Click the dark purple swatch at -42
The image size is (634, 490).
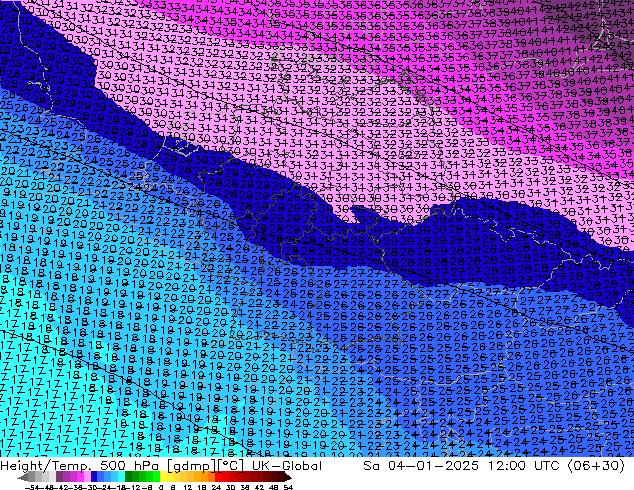tap(59, 476)
